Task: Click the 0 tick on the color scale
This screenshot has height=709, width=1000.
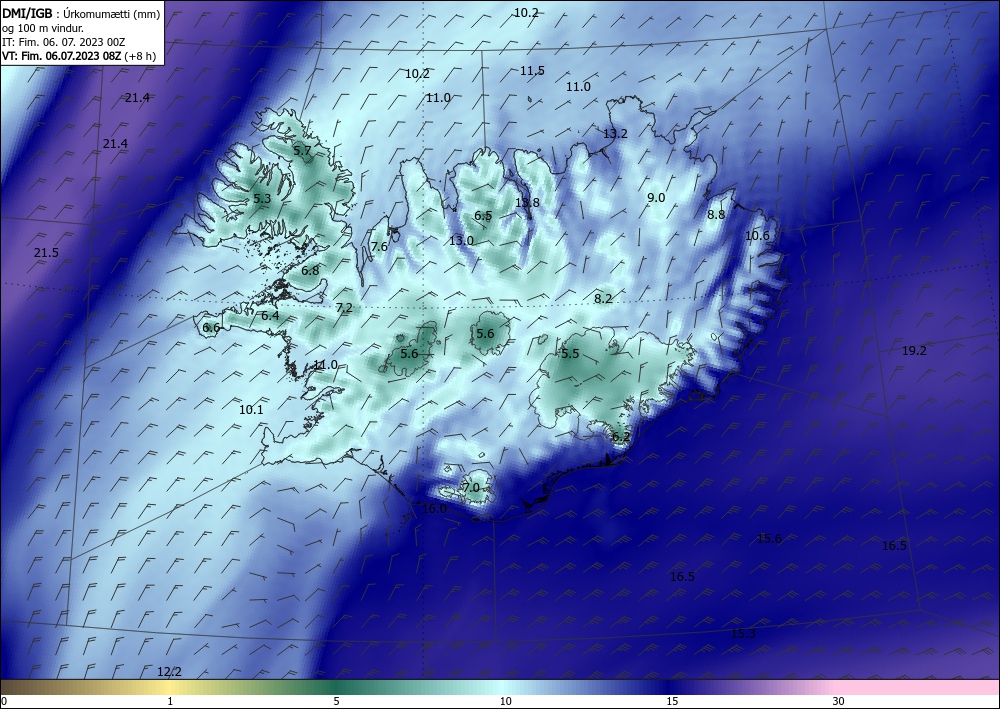Action: 4,702
